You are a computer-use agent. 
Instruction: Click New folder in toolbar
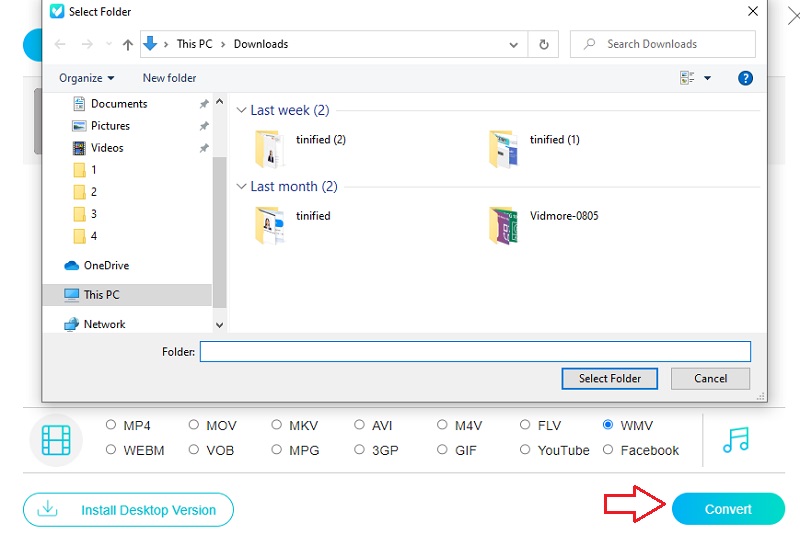click(x=169, y=78)
